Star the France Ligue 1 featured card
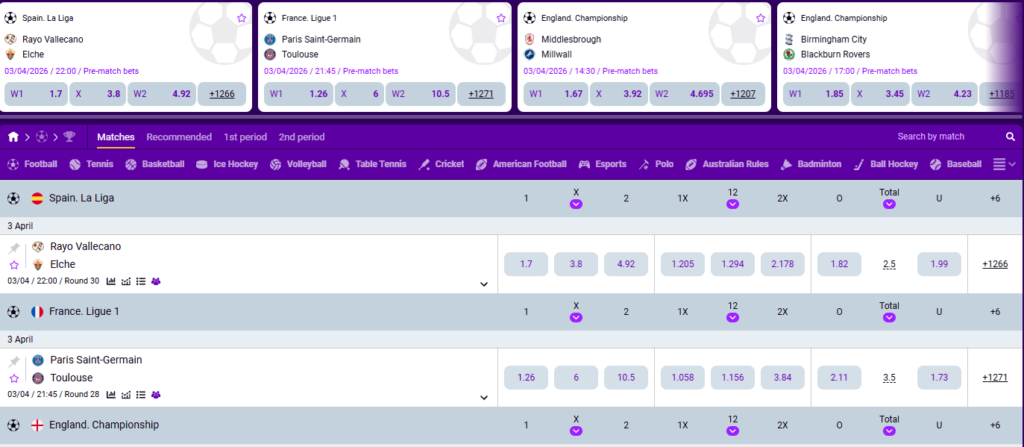The height and width of the screenshot is (447, 1024). click(x=501, y=18)
